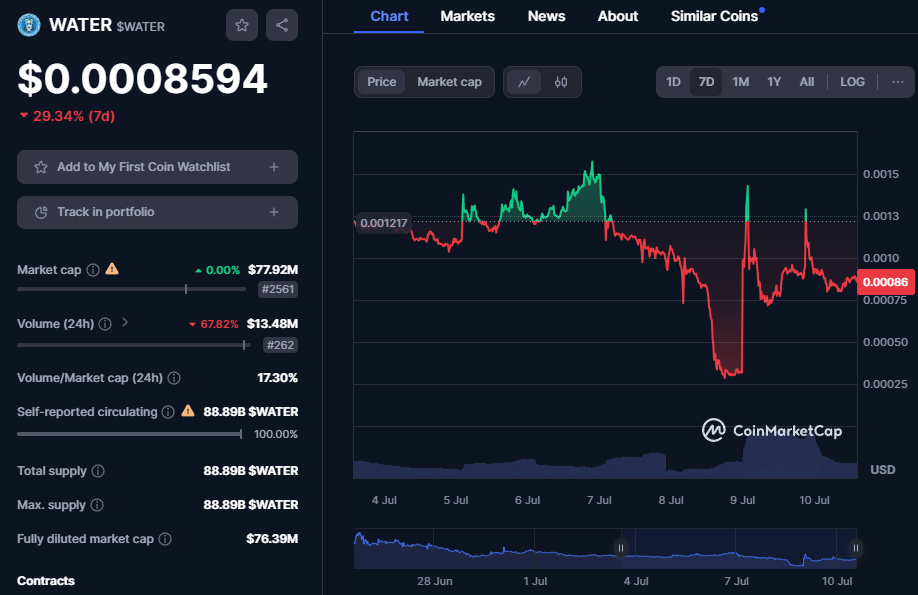Open Market cap info icon
The width and height of the screenshot is (918, 595).
(93, 270)
